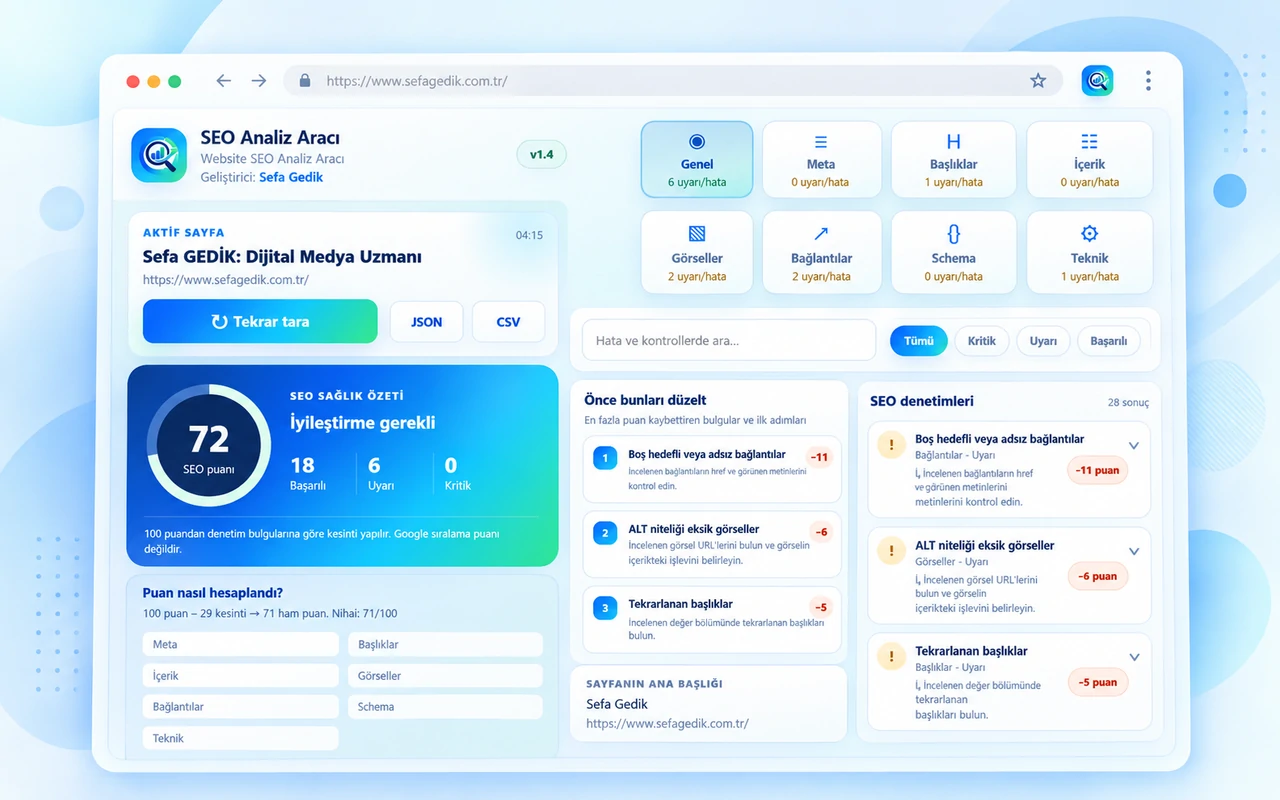The width and height of the screenshot is (1280, 800).
Task: Open the browser three-dot menu
Action: [1148, 81]
